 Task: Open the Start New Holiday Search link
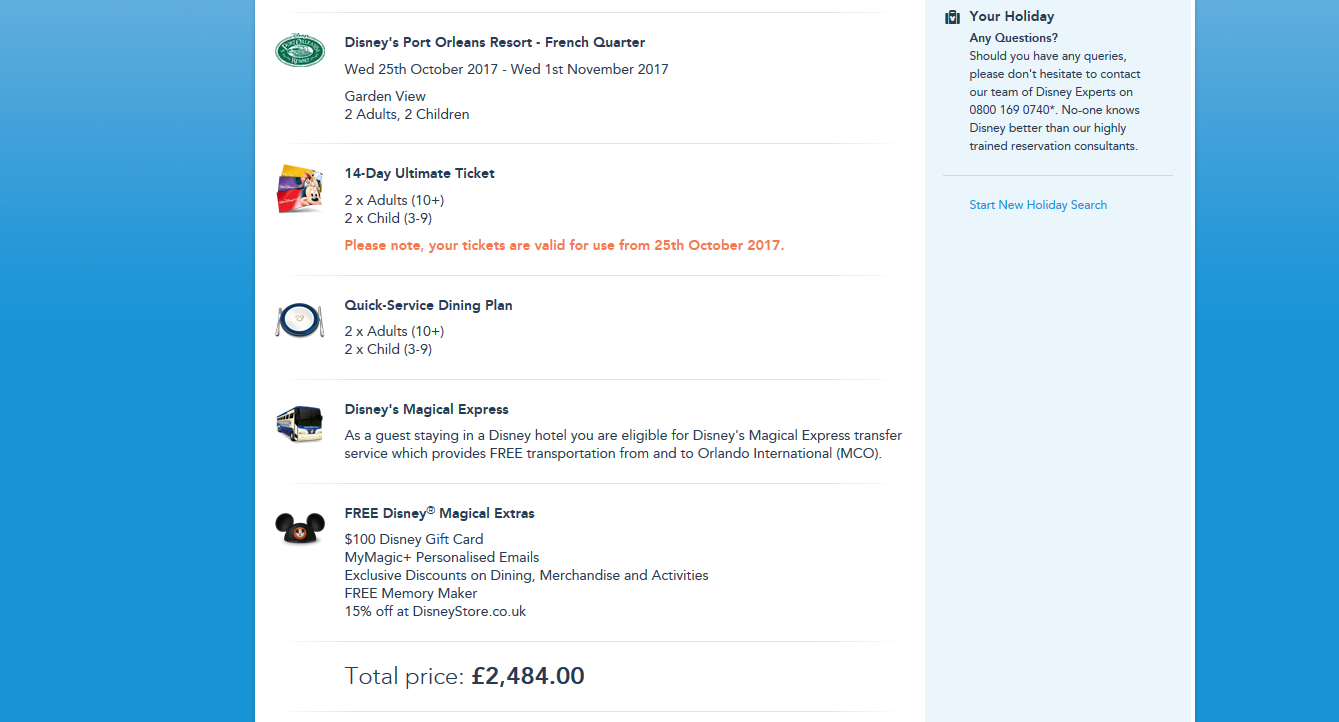click(1038, 205)
